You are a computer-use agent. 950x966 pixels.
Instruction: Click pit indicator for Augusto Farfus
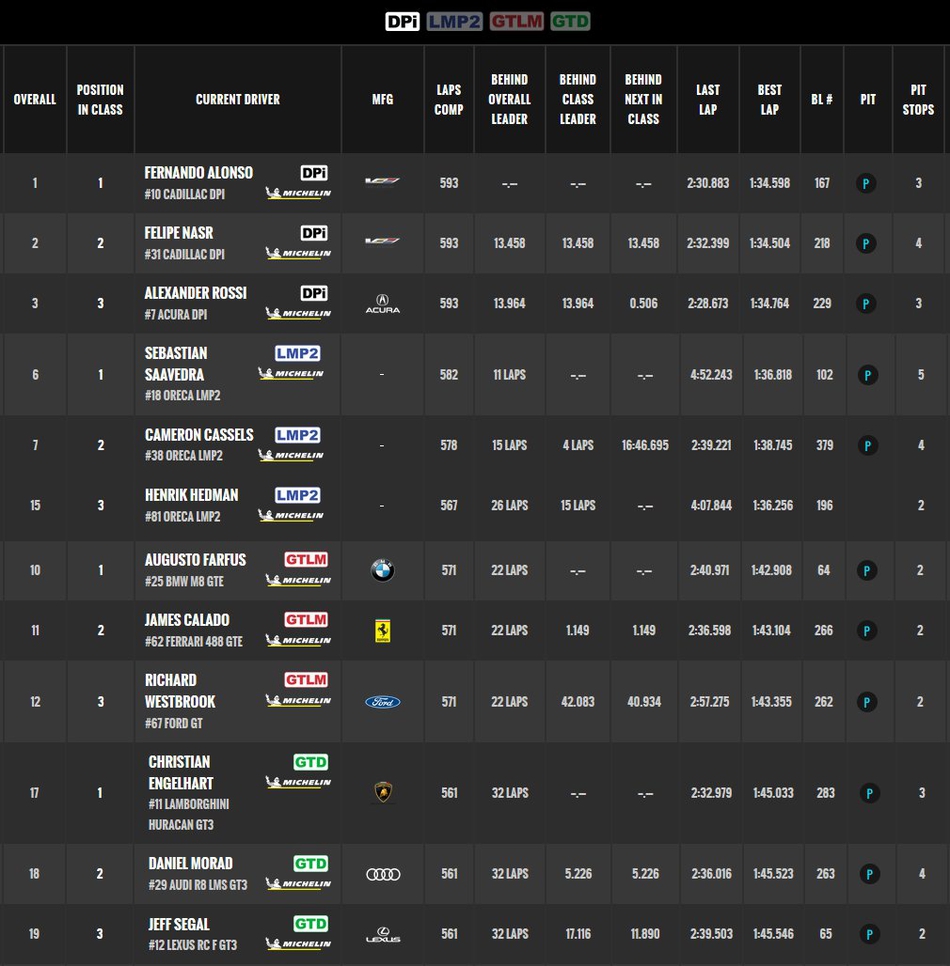[x=867, y=570]
